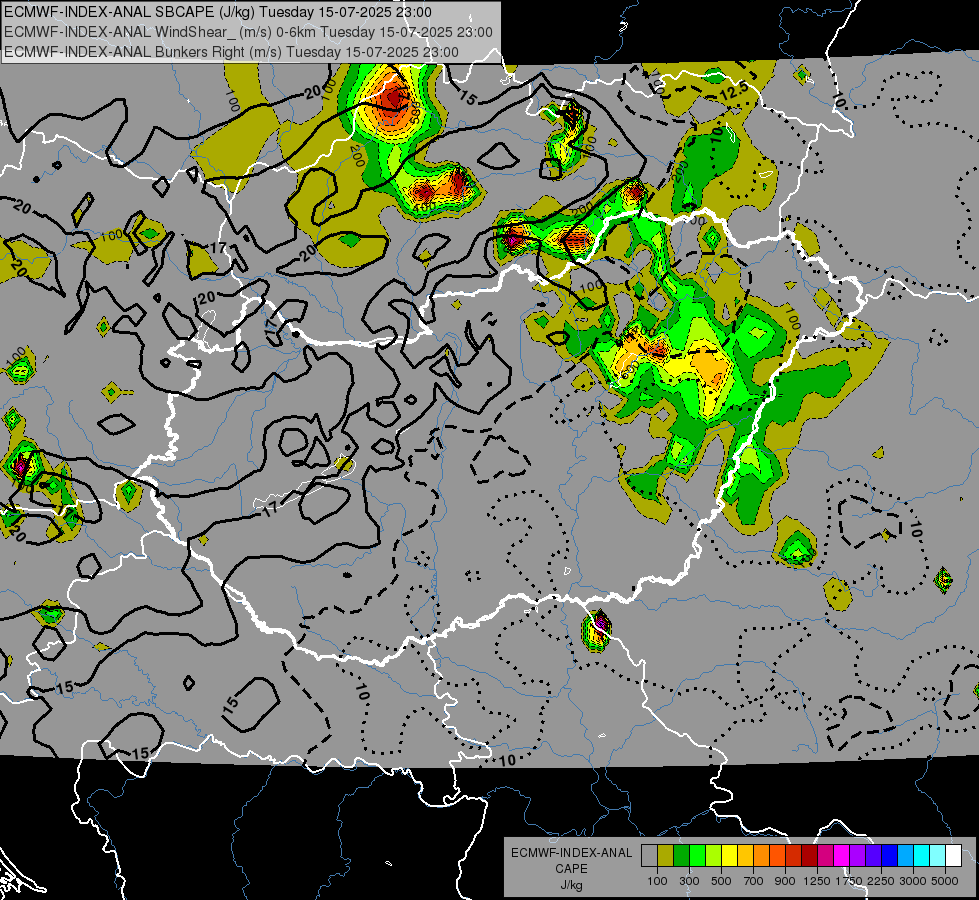Viewport: 979px width, 900px height.
Task: Click the legend ECMWF-INDEX-ANAL label
Action: click(x=571, y=853)
